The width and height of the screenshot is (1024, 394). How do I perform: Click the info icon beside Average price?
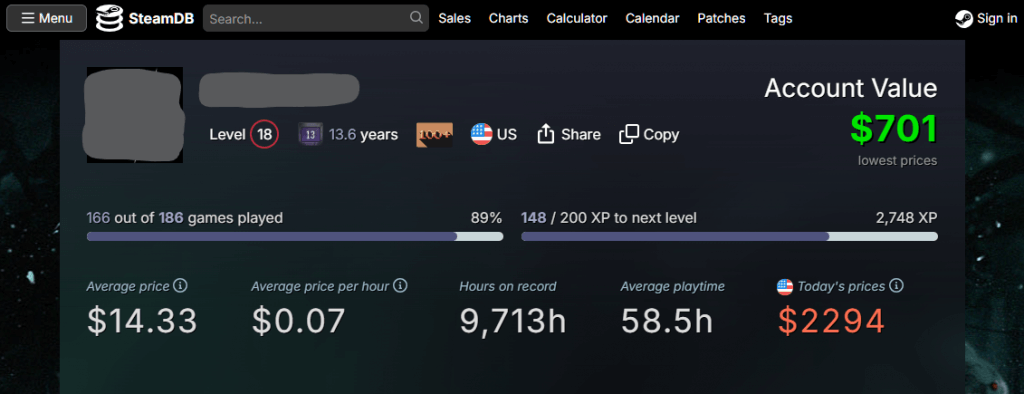181,286
